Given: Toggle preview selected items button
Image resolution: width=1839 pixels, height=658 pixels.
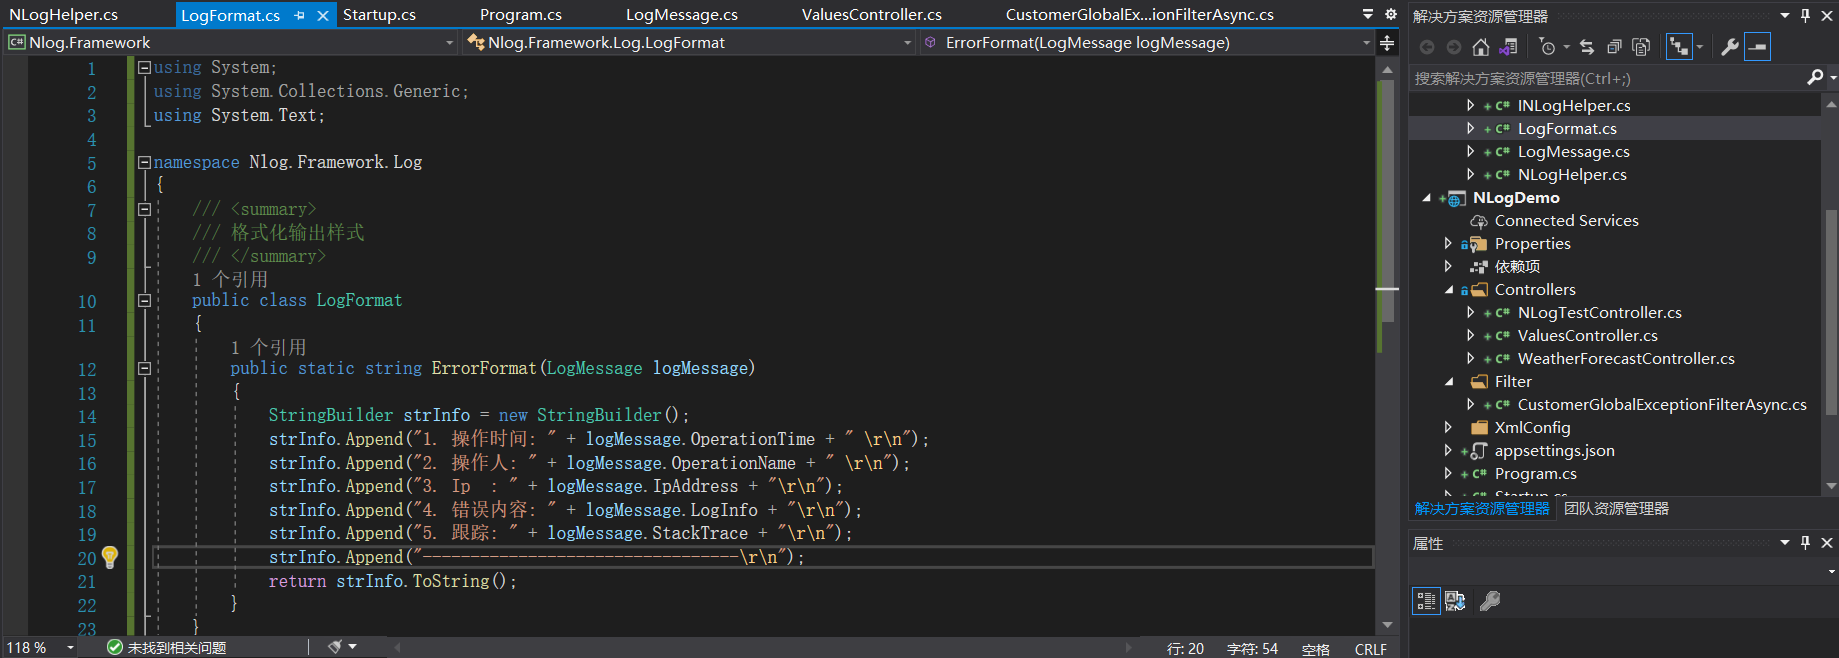Looking at the screenshot, I should pyautogui.click(x=1758, y=47).
